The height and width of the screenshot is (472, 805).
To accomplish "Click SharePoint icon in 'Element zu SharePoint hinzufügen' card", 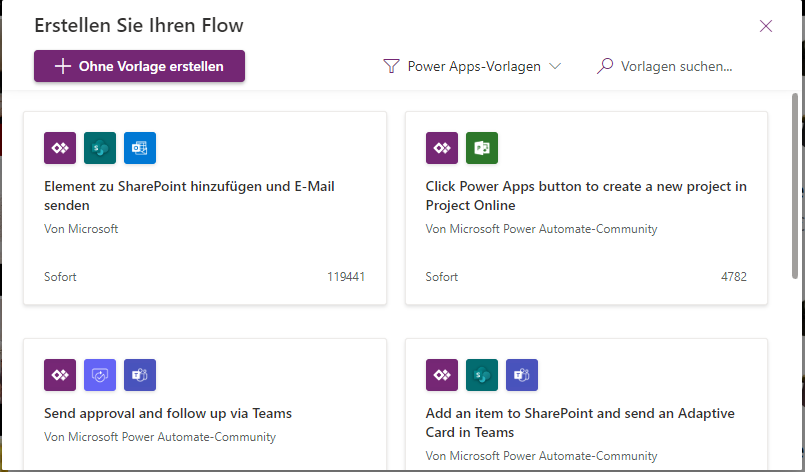I will [x=100, y=148].
